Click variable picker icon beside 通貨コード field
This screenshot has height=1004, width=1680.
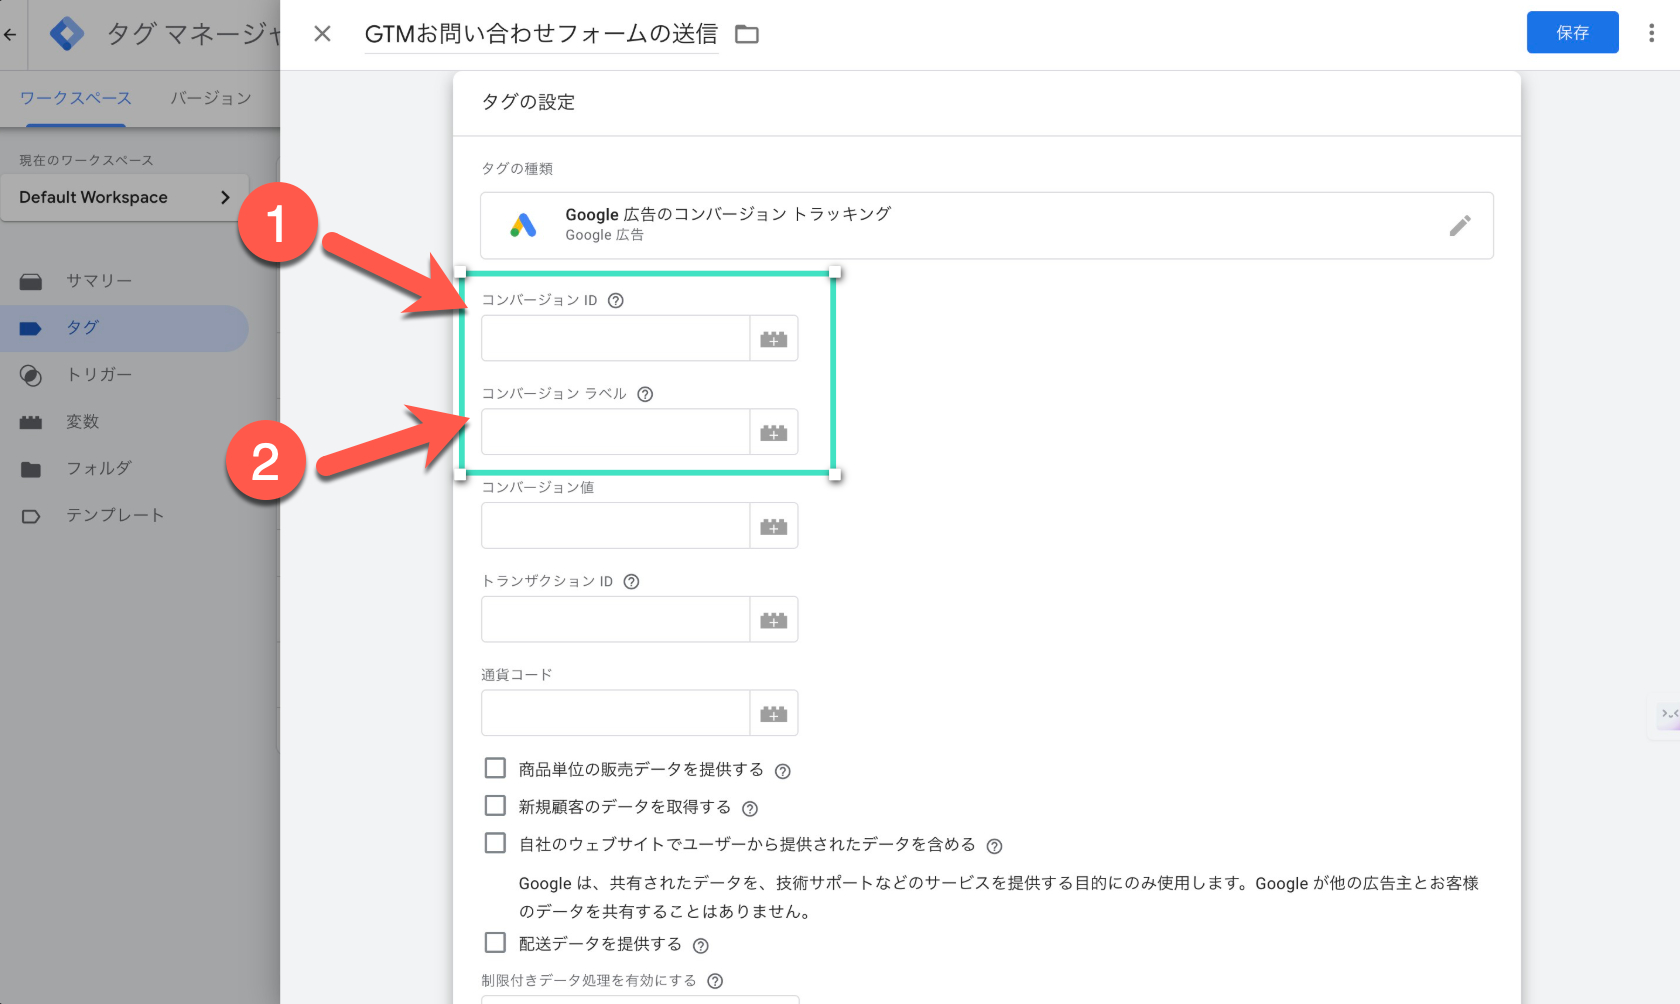pos(773,713)
